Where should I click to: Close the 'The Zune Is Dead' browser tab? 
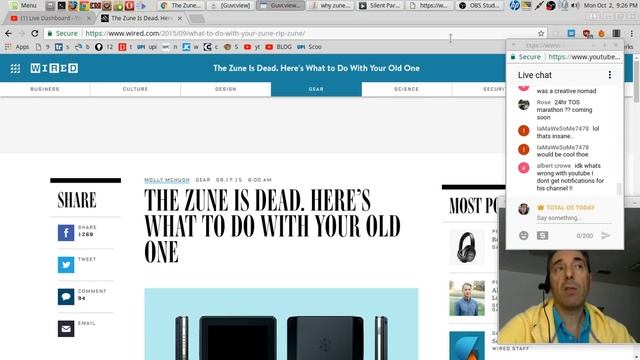pos(180,18)
